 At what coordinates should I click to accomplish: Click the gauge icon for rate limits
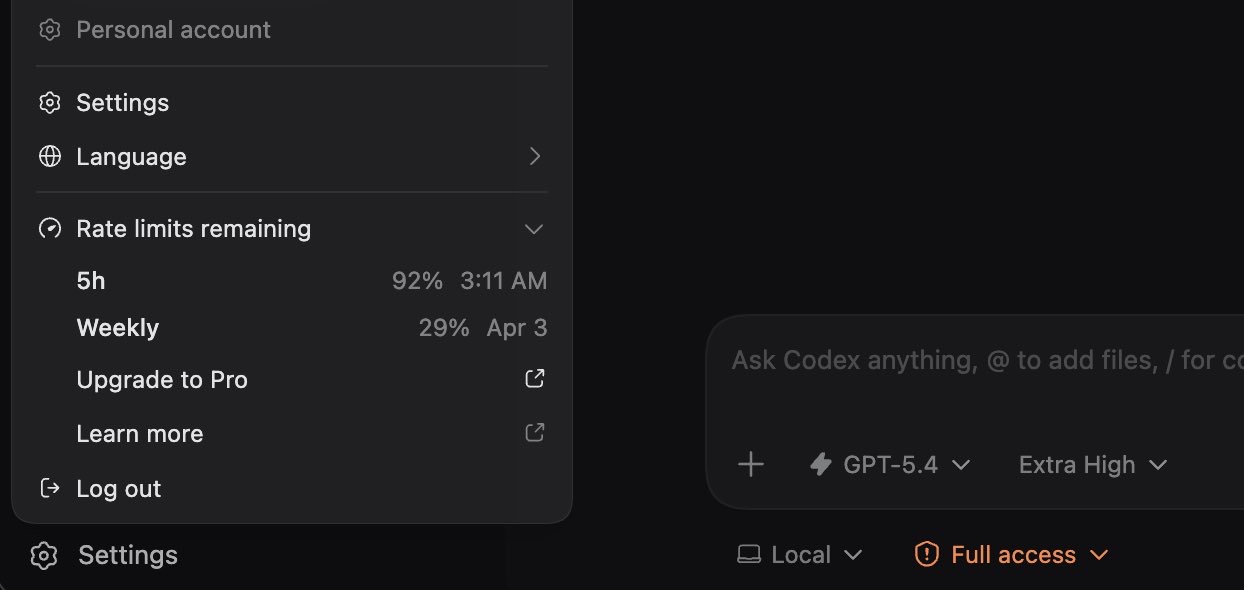tap(49, 229)
